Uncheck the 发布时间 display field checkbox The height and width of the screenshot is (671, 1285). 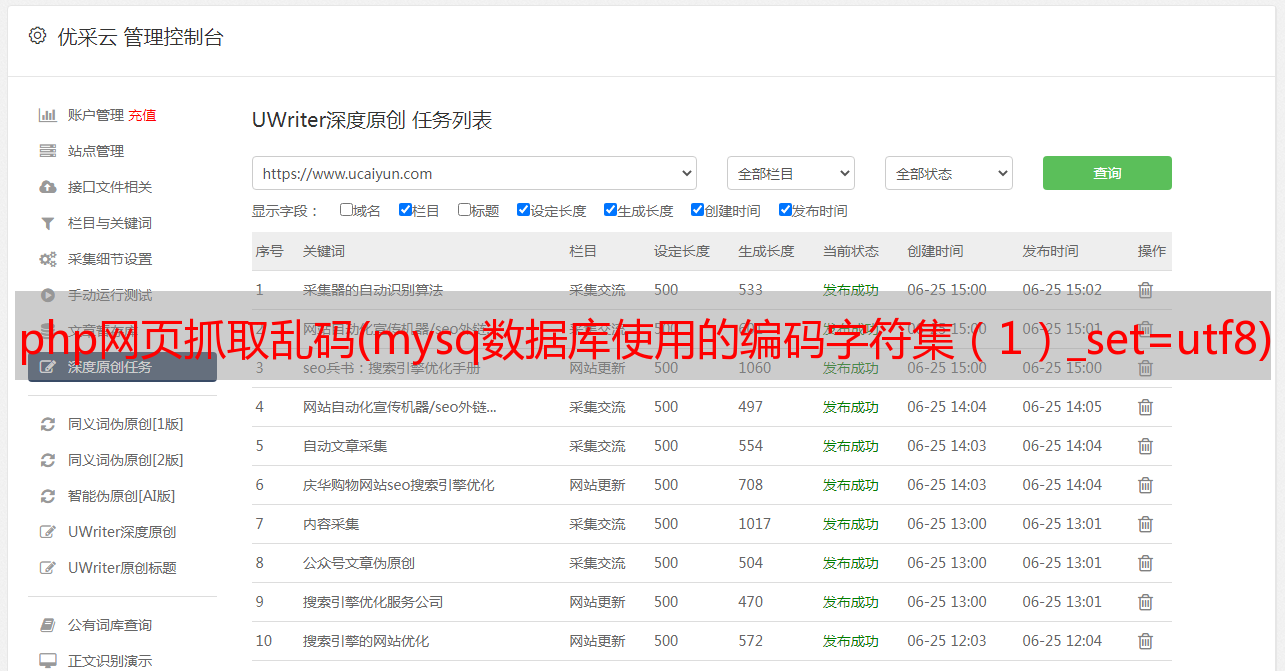[785, 210]
